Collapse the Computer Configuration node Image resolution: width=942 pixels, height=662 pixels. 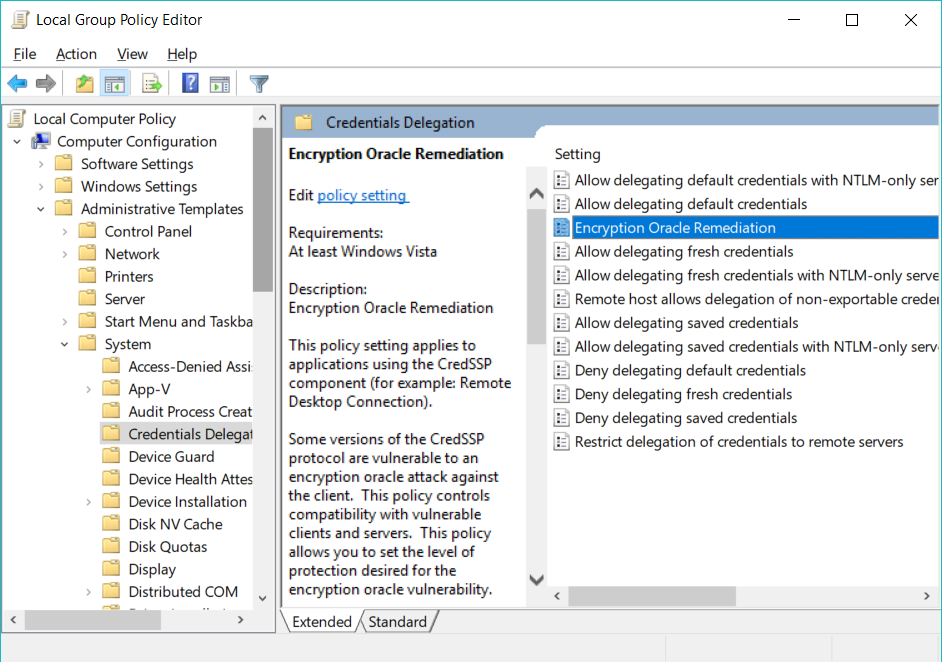[x=17, y=142]
